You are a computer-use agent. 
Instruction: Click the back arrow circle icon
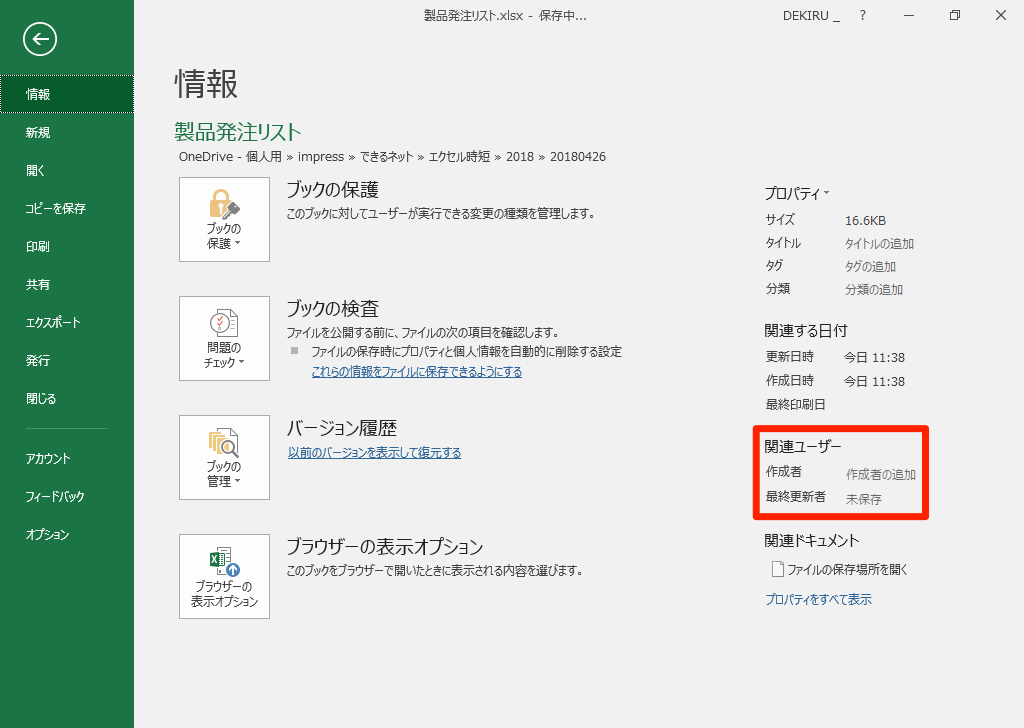tap(40, 39)
